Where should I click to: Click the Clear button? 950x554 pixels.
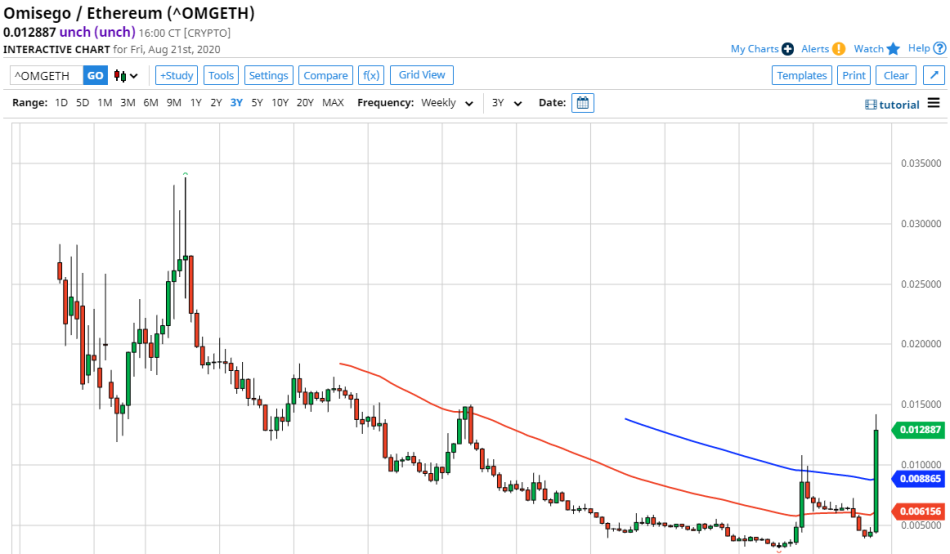(895, 76)
